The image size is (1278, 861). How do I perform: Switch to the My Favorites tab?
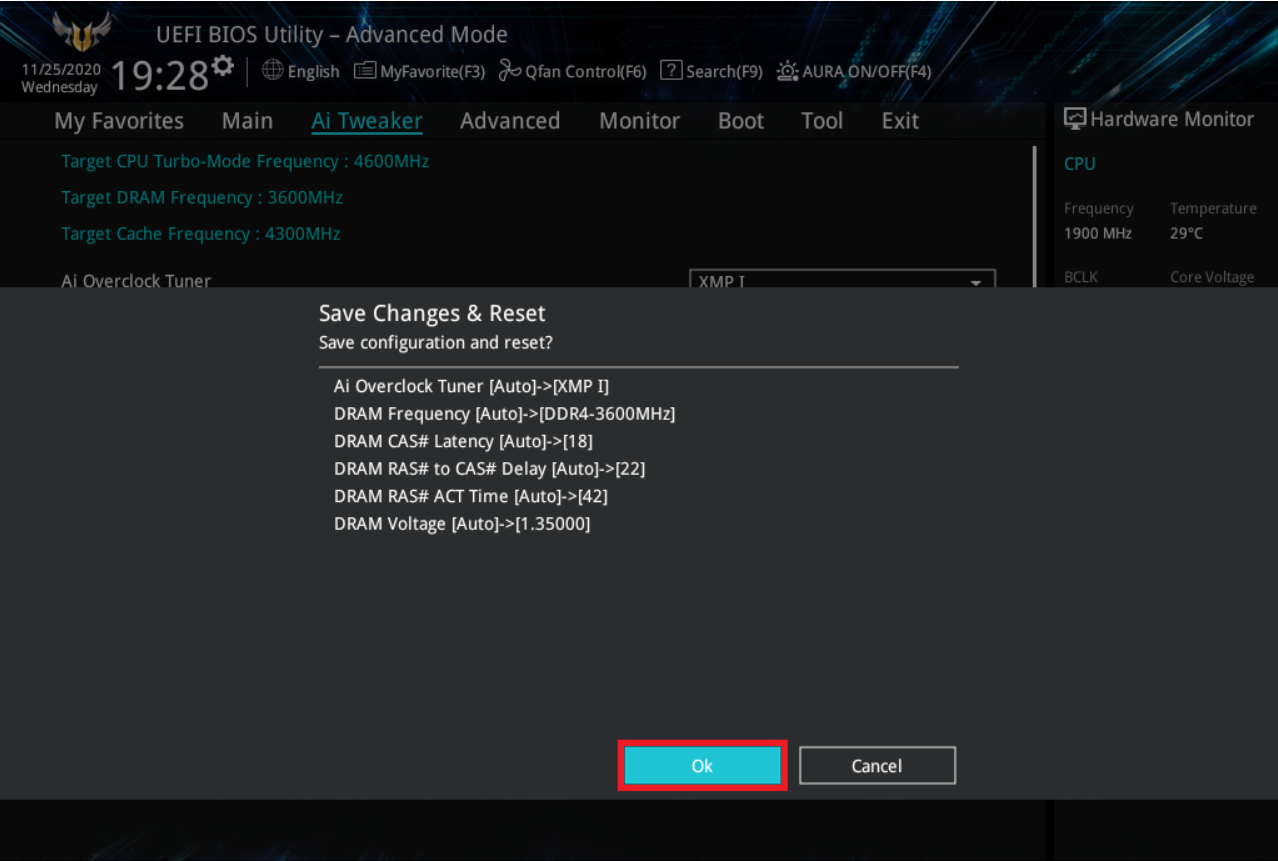tap(119, 121)
